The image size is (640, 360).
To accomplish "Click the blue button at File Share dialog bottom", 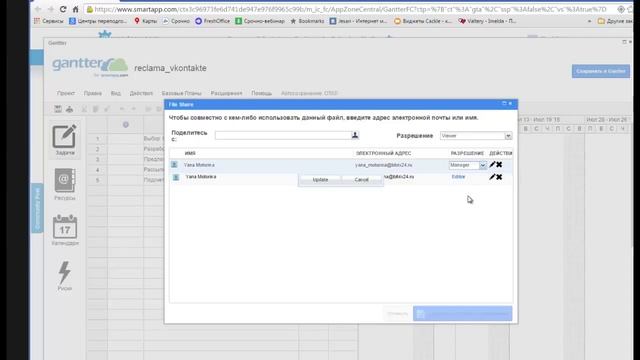I will [x=462, y=313].
